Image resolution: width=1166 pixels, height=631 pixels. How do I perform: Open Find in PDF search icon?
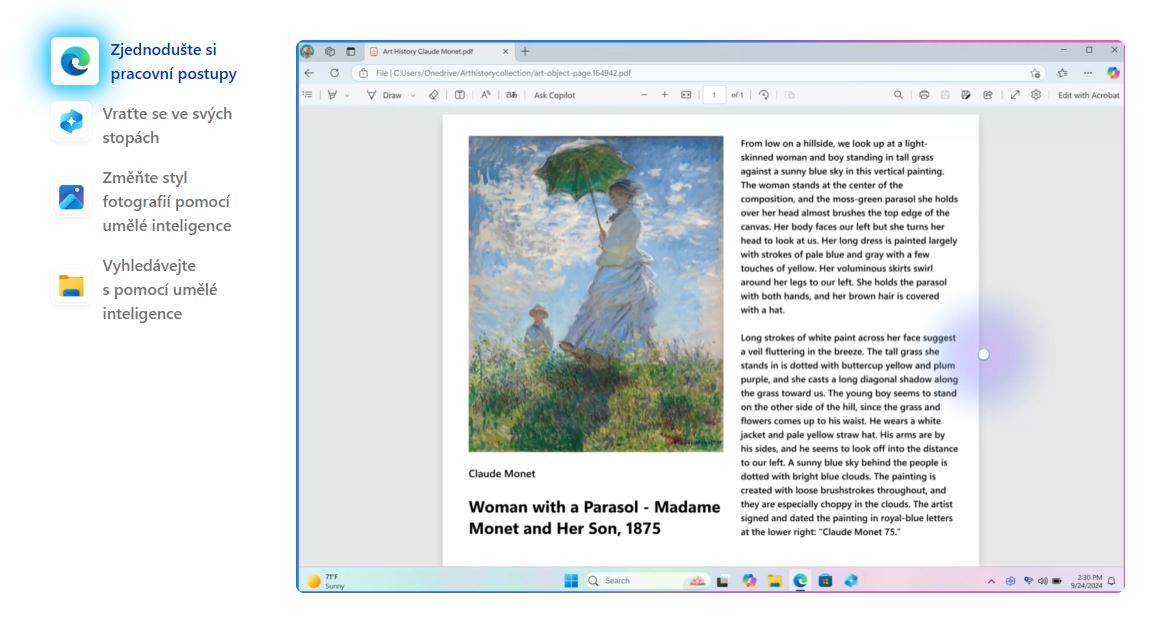coord(898,95)
